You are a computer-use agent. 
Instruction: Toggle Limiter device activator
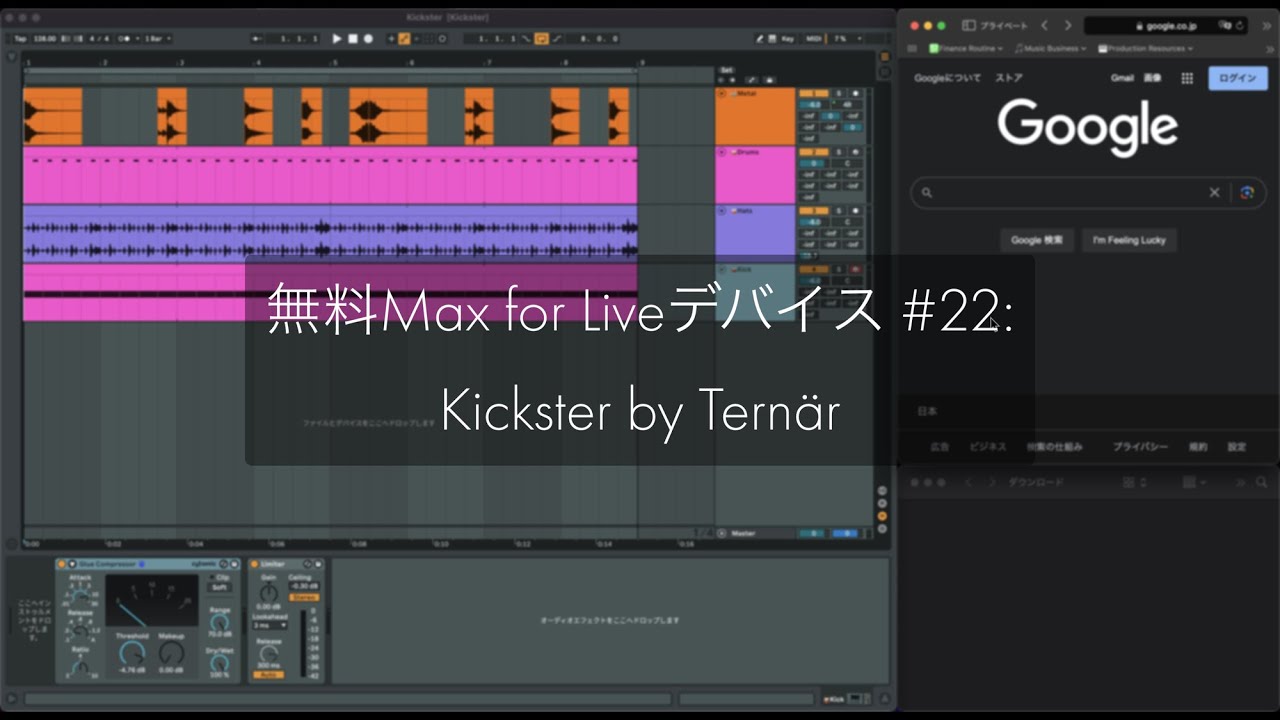[x=254, y=564]
